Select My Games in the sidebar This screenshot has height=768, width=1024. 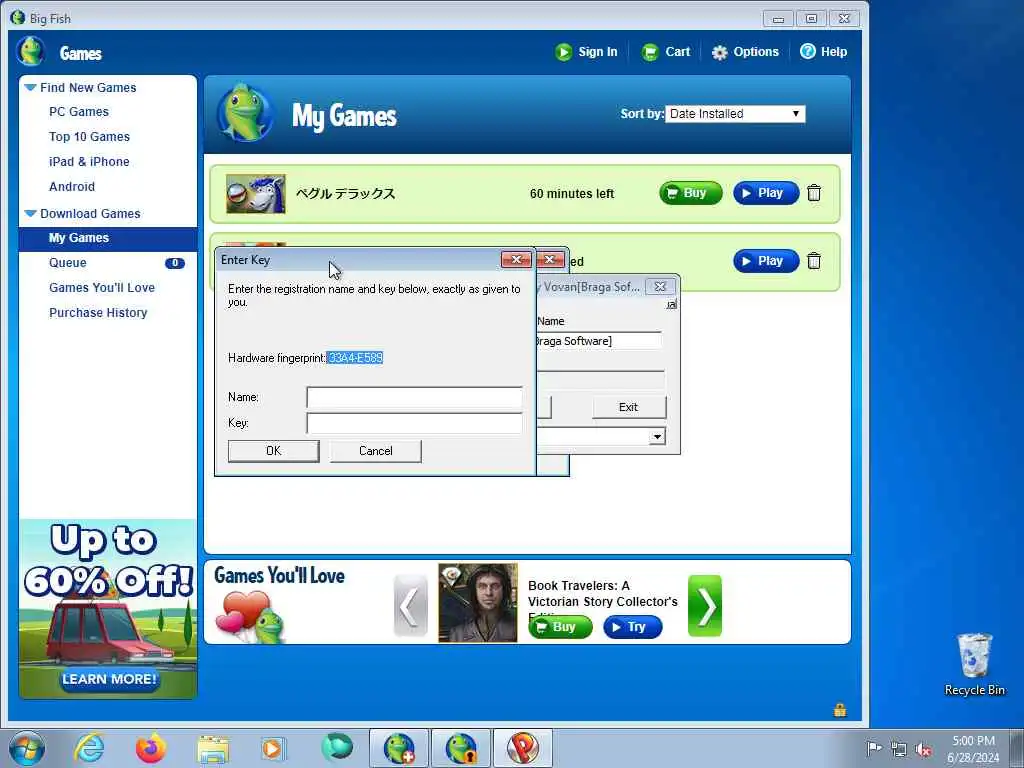click(108, 238)
